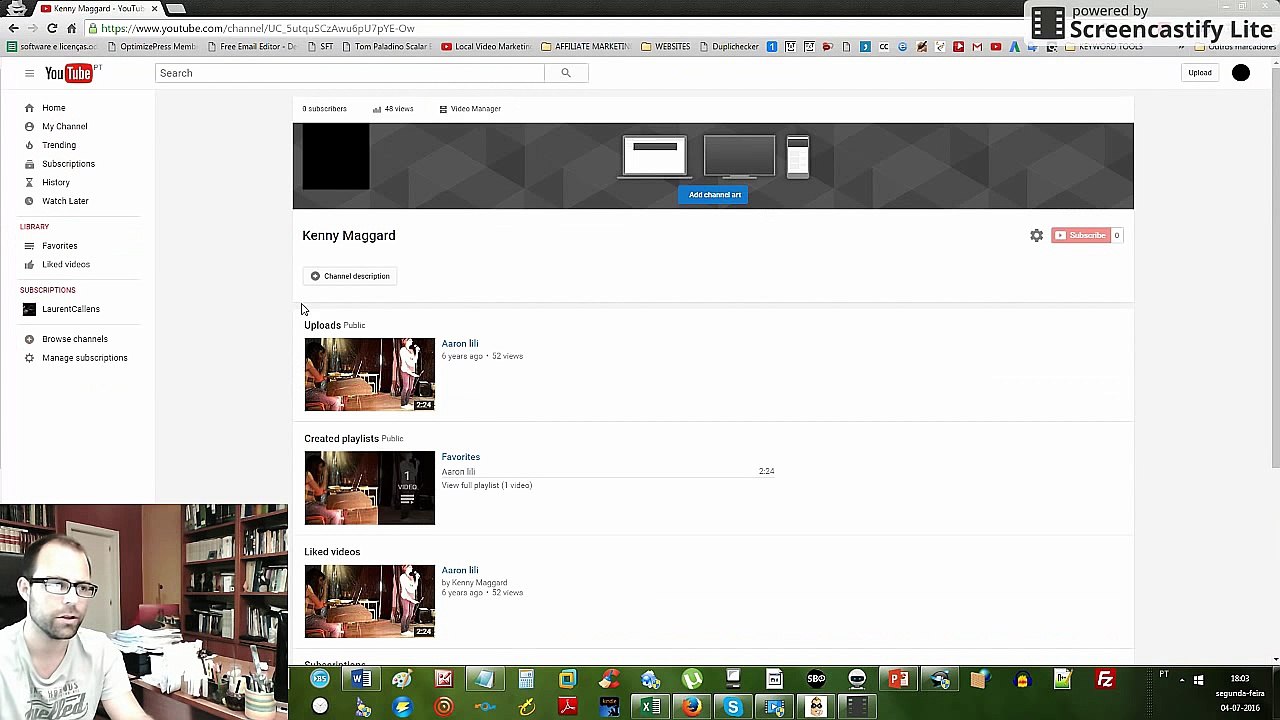Click the YouTube logo
Viewport: 1280px width, 720px height.
[x=69, y=73]
